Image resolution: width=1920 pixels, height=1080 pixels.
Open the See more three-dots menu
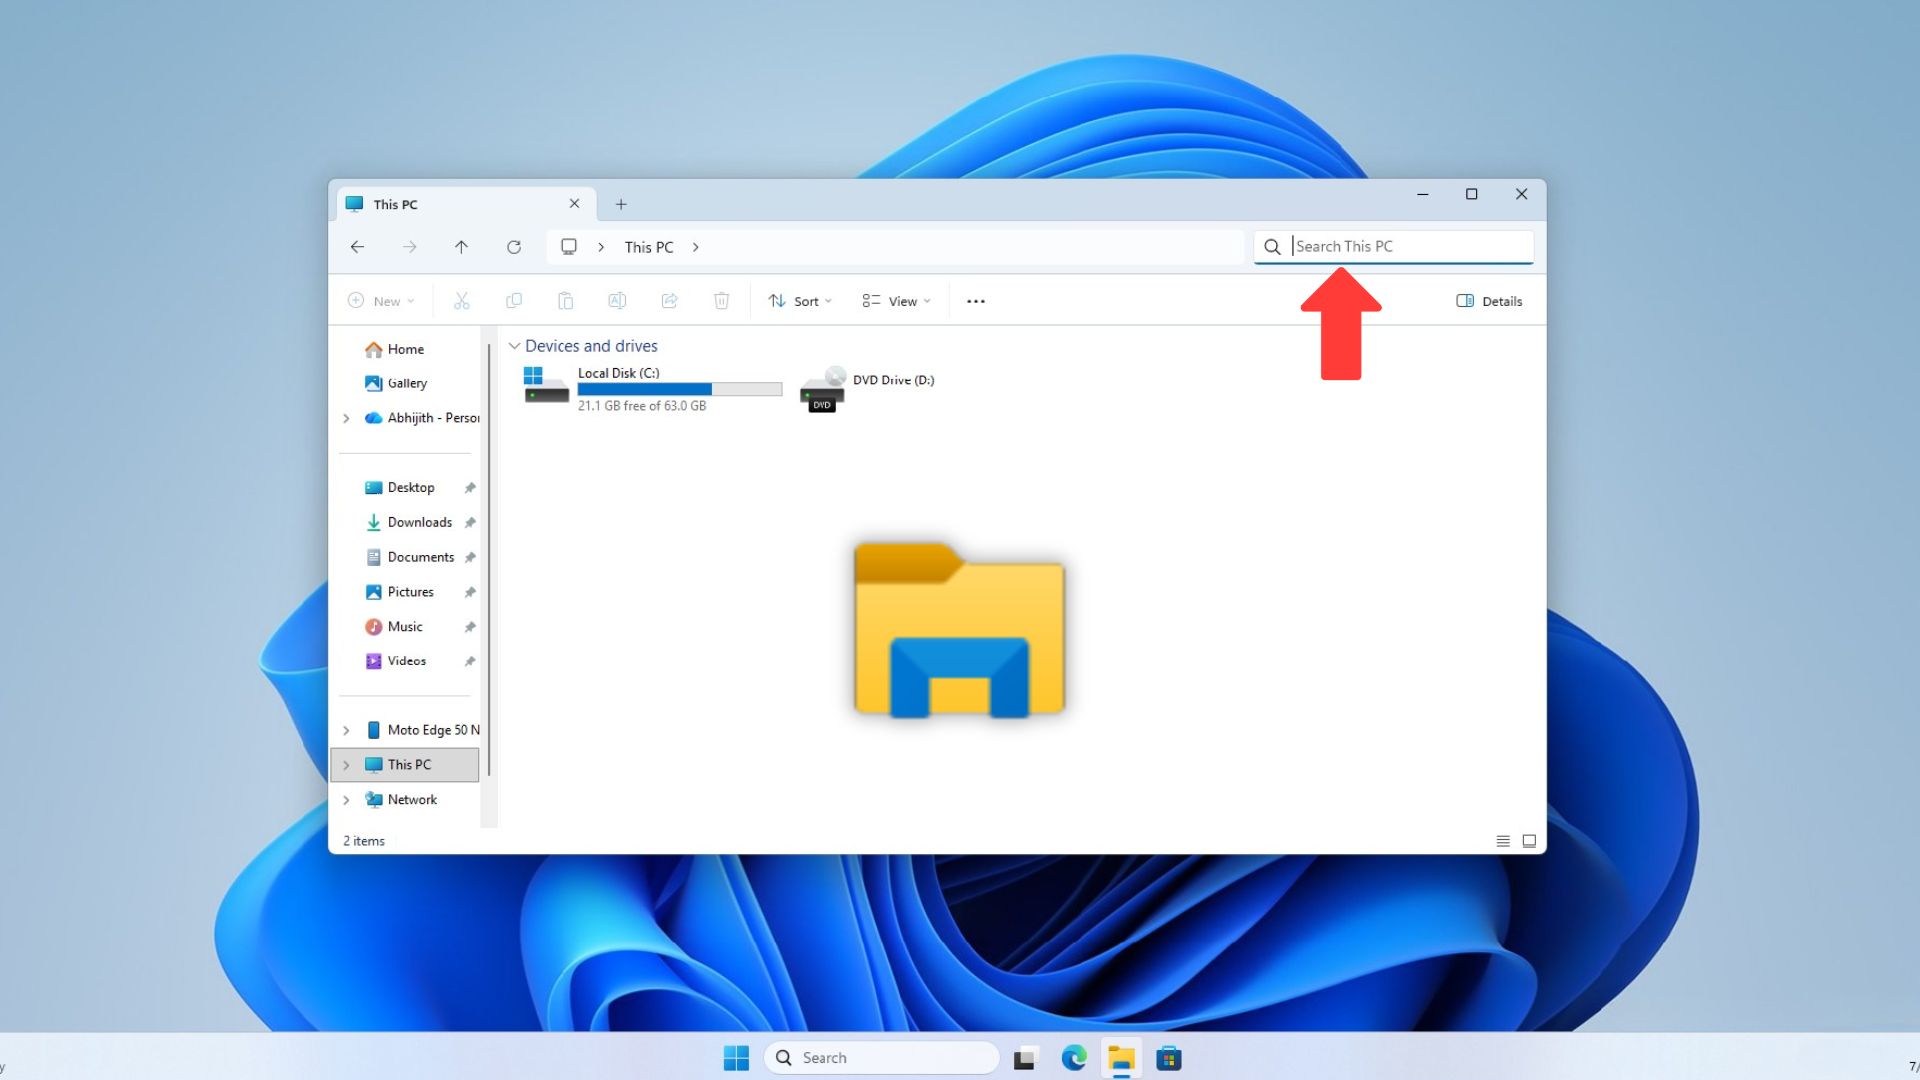[x=976, y=301]
